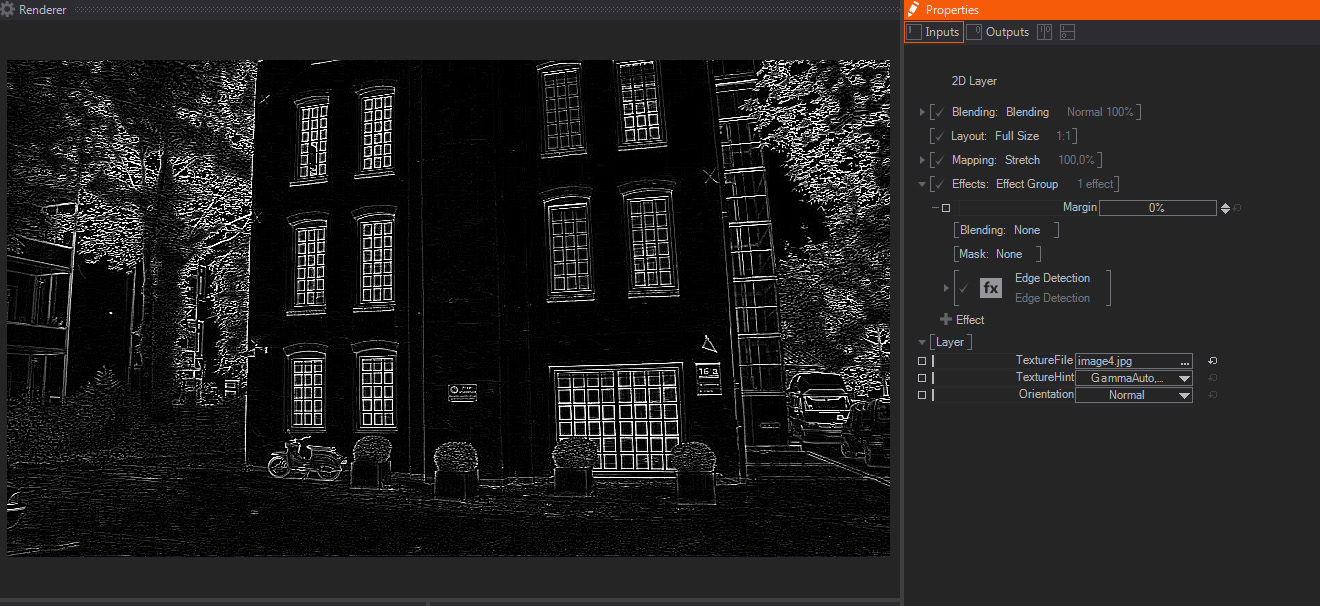The width and height of the screenshot is (1320, 606).
Task: Disable the Effects group checkmark
Action: point(936,183)
